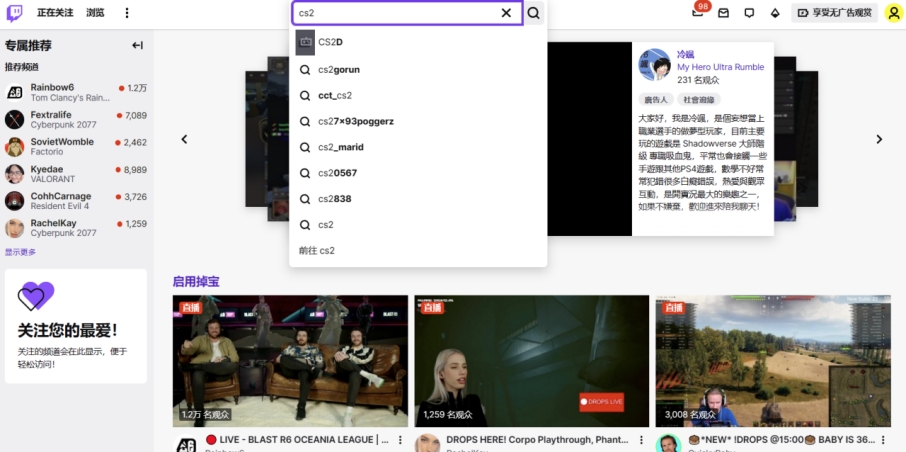Viewport: 906px width, 452px height.
Task: Click 显示更多 under recommended channels
Action: 20,252
